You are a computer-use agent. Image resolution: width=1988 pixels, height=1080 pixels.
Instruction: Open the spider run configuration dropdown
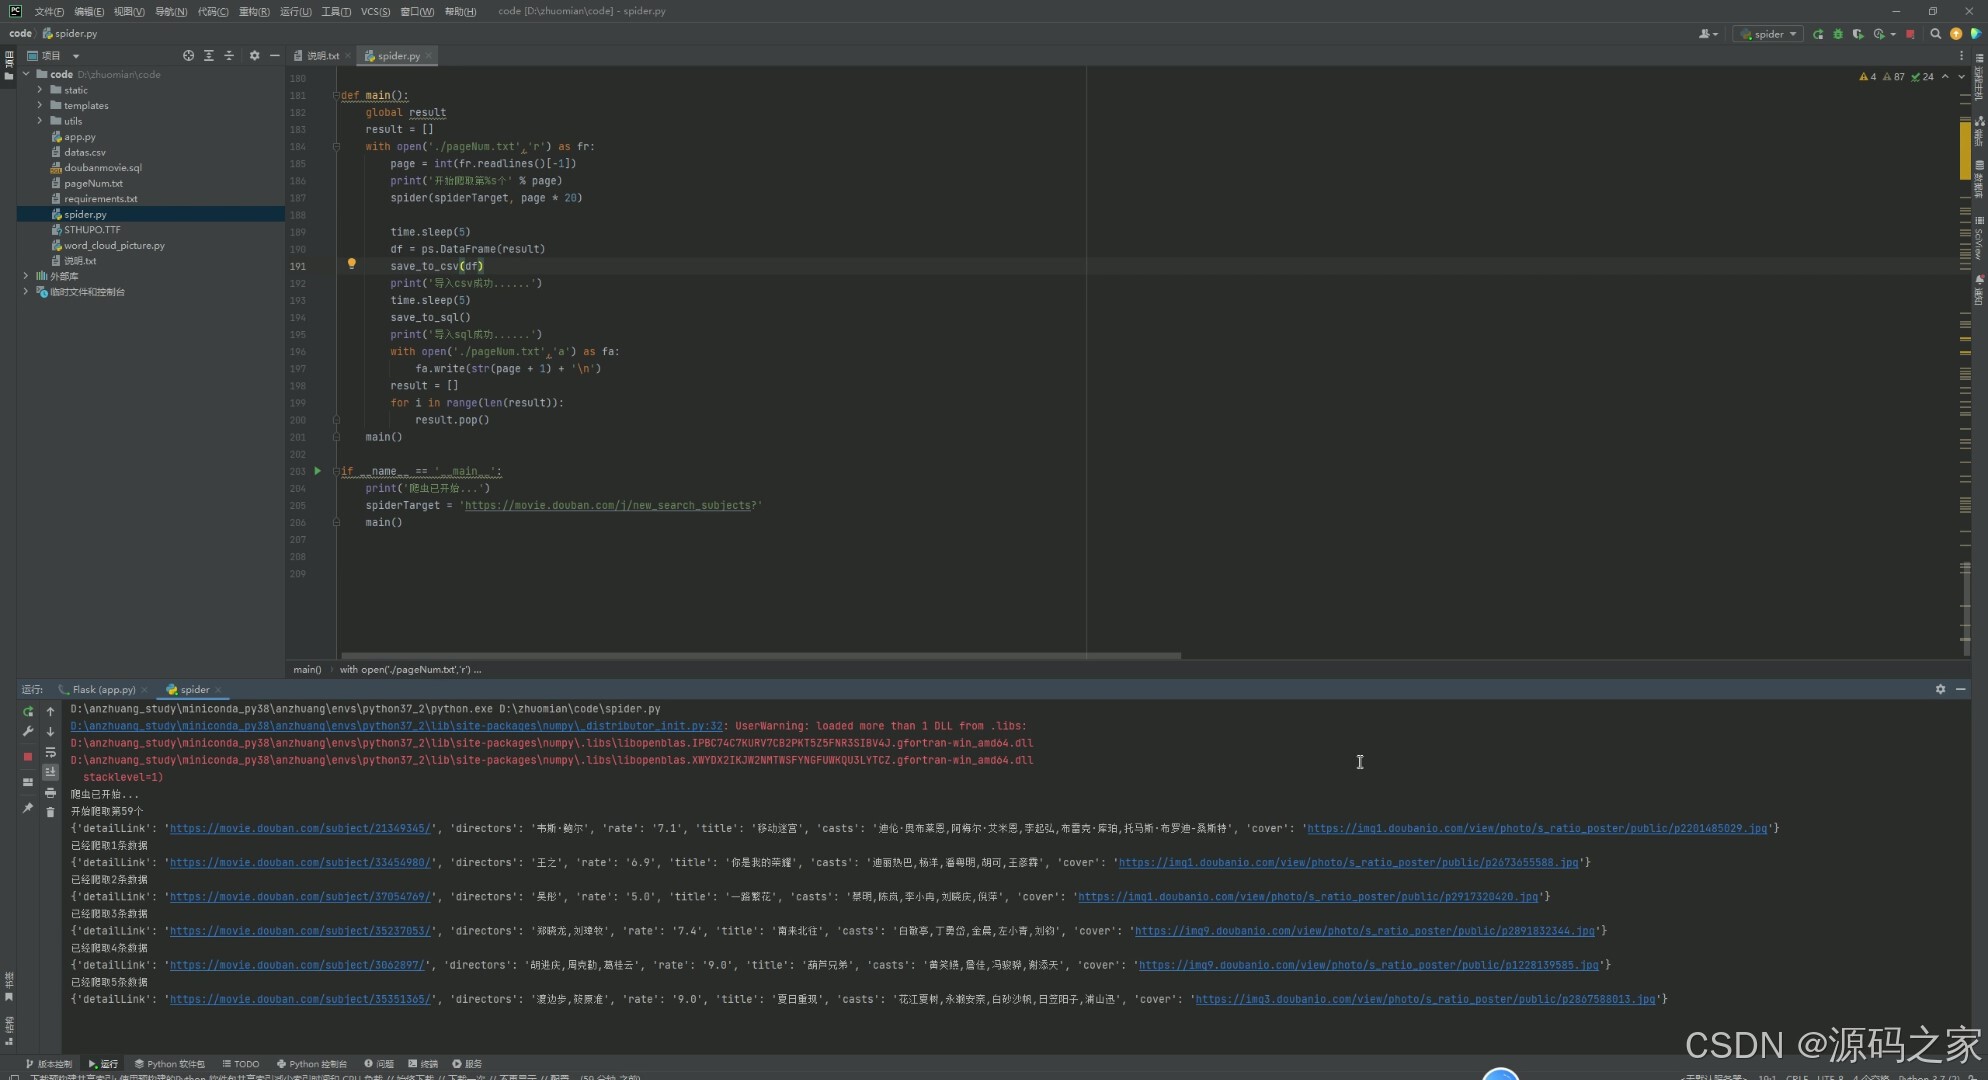pyautogui.click(x=1769, y=34)
